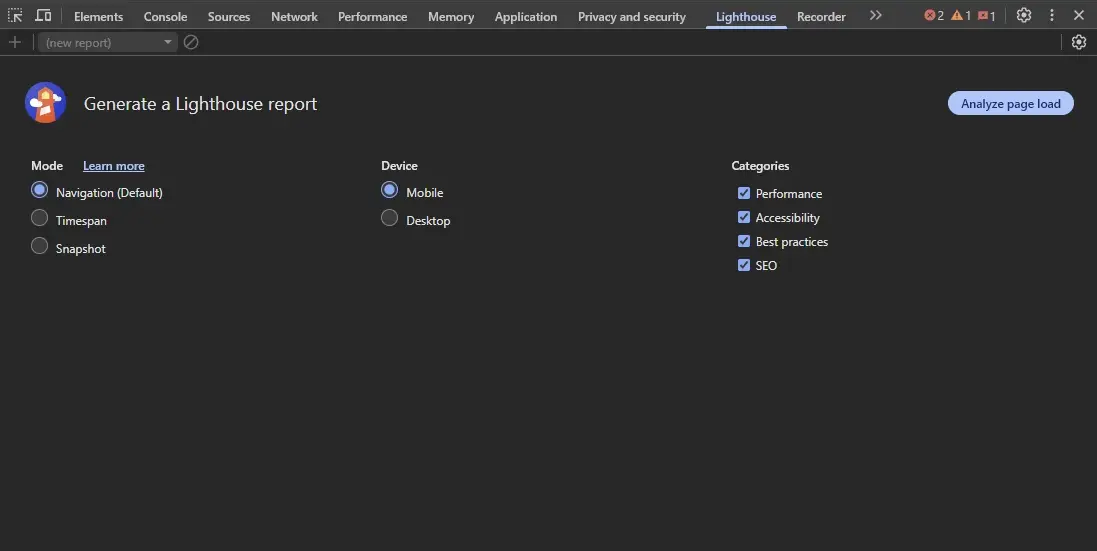Open the DevTools three-dot customize menu
Viewport: 1097px width, 551px height.
click(1051, 16)
